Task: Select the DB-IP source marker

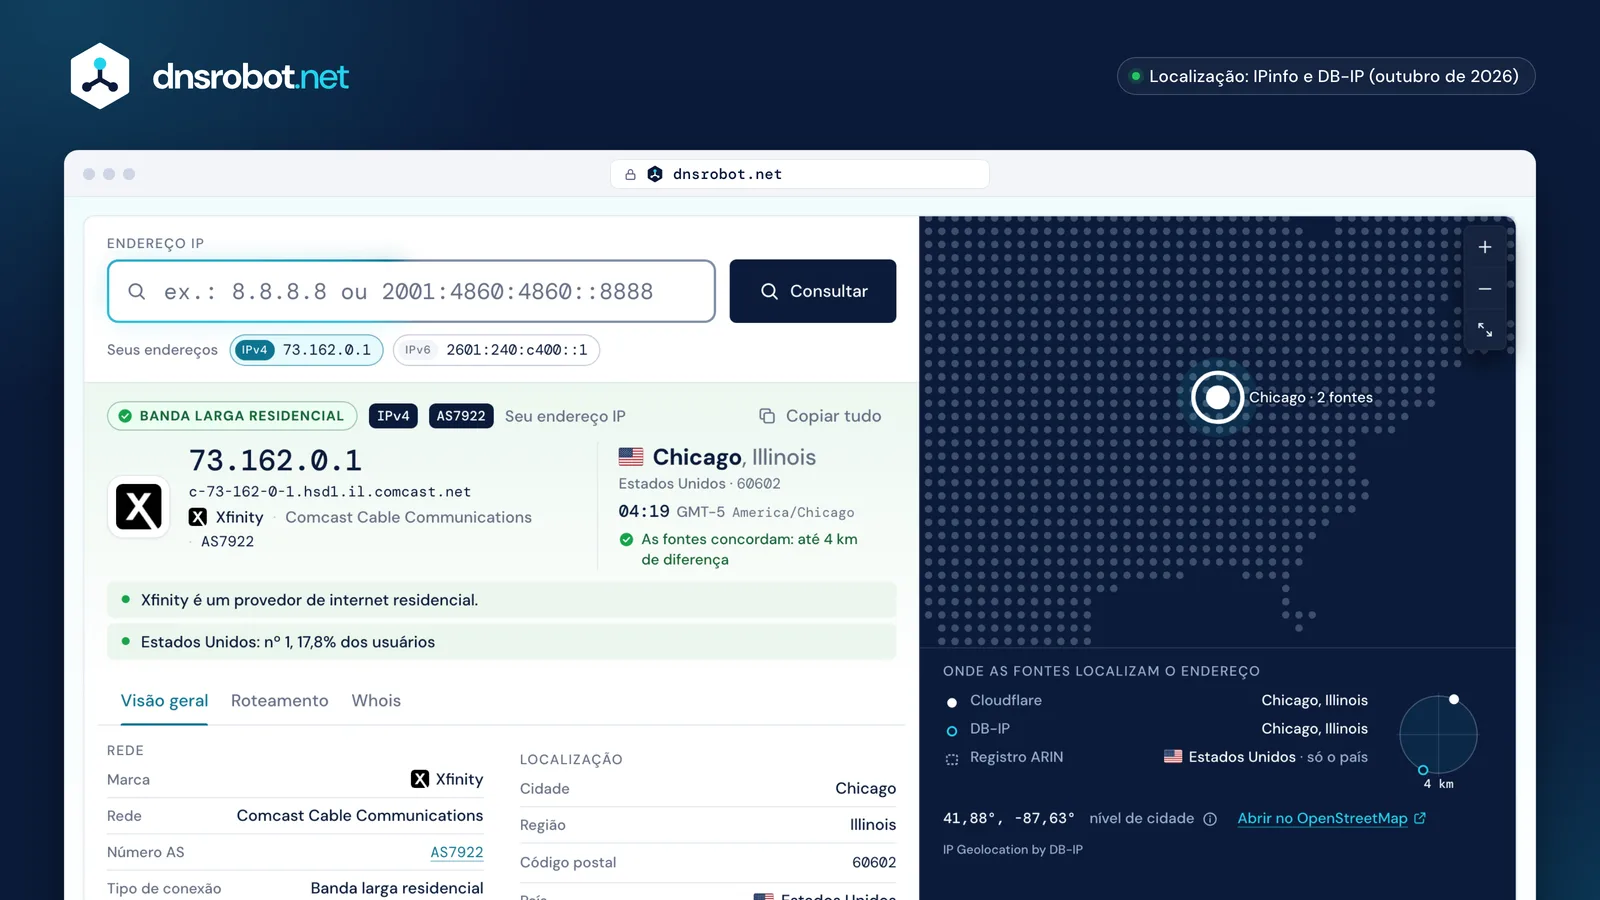Action: point(952,731)
